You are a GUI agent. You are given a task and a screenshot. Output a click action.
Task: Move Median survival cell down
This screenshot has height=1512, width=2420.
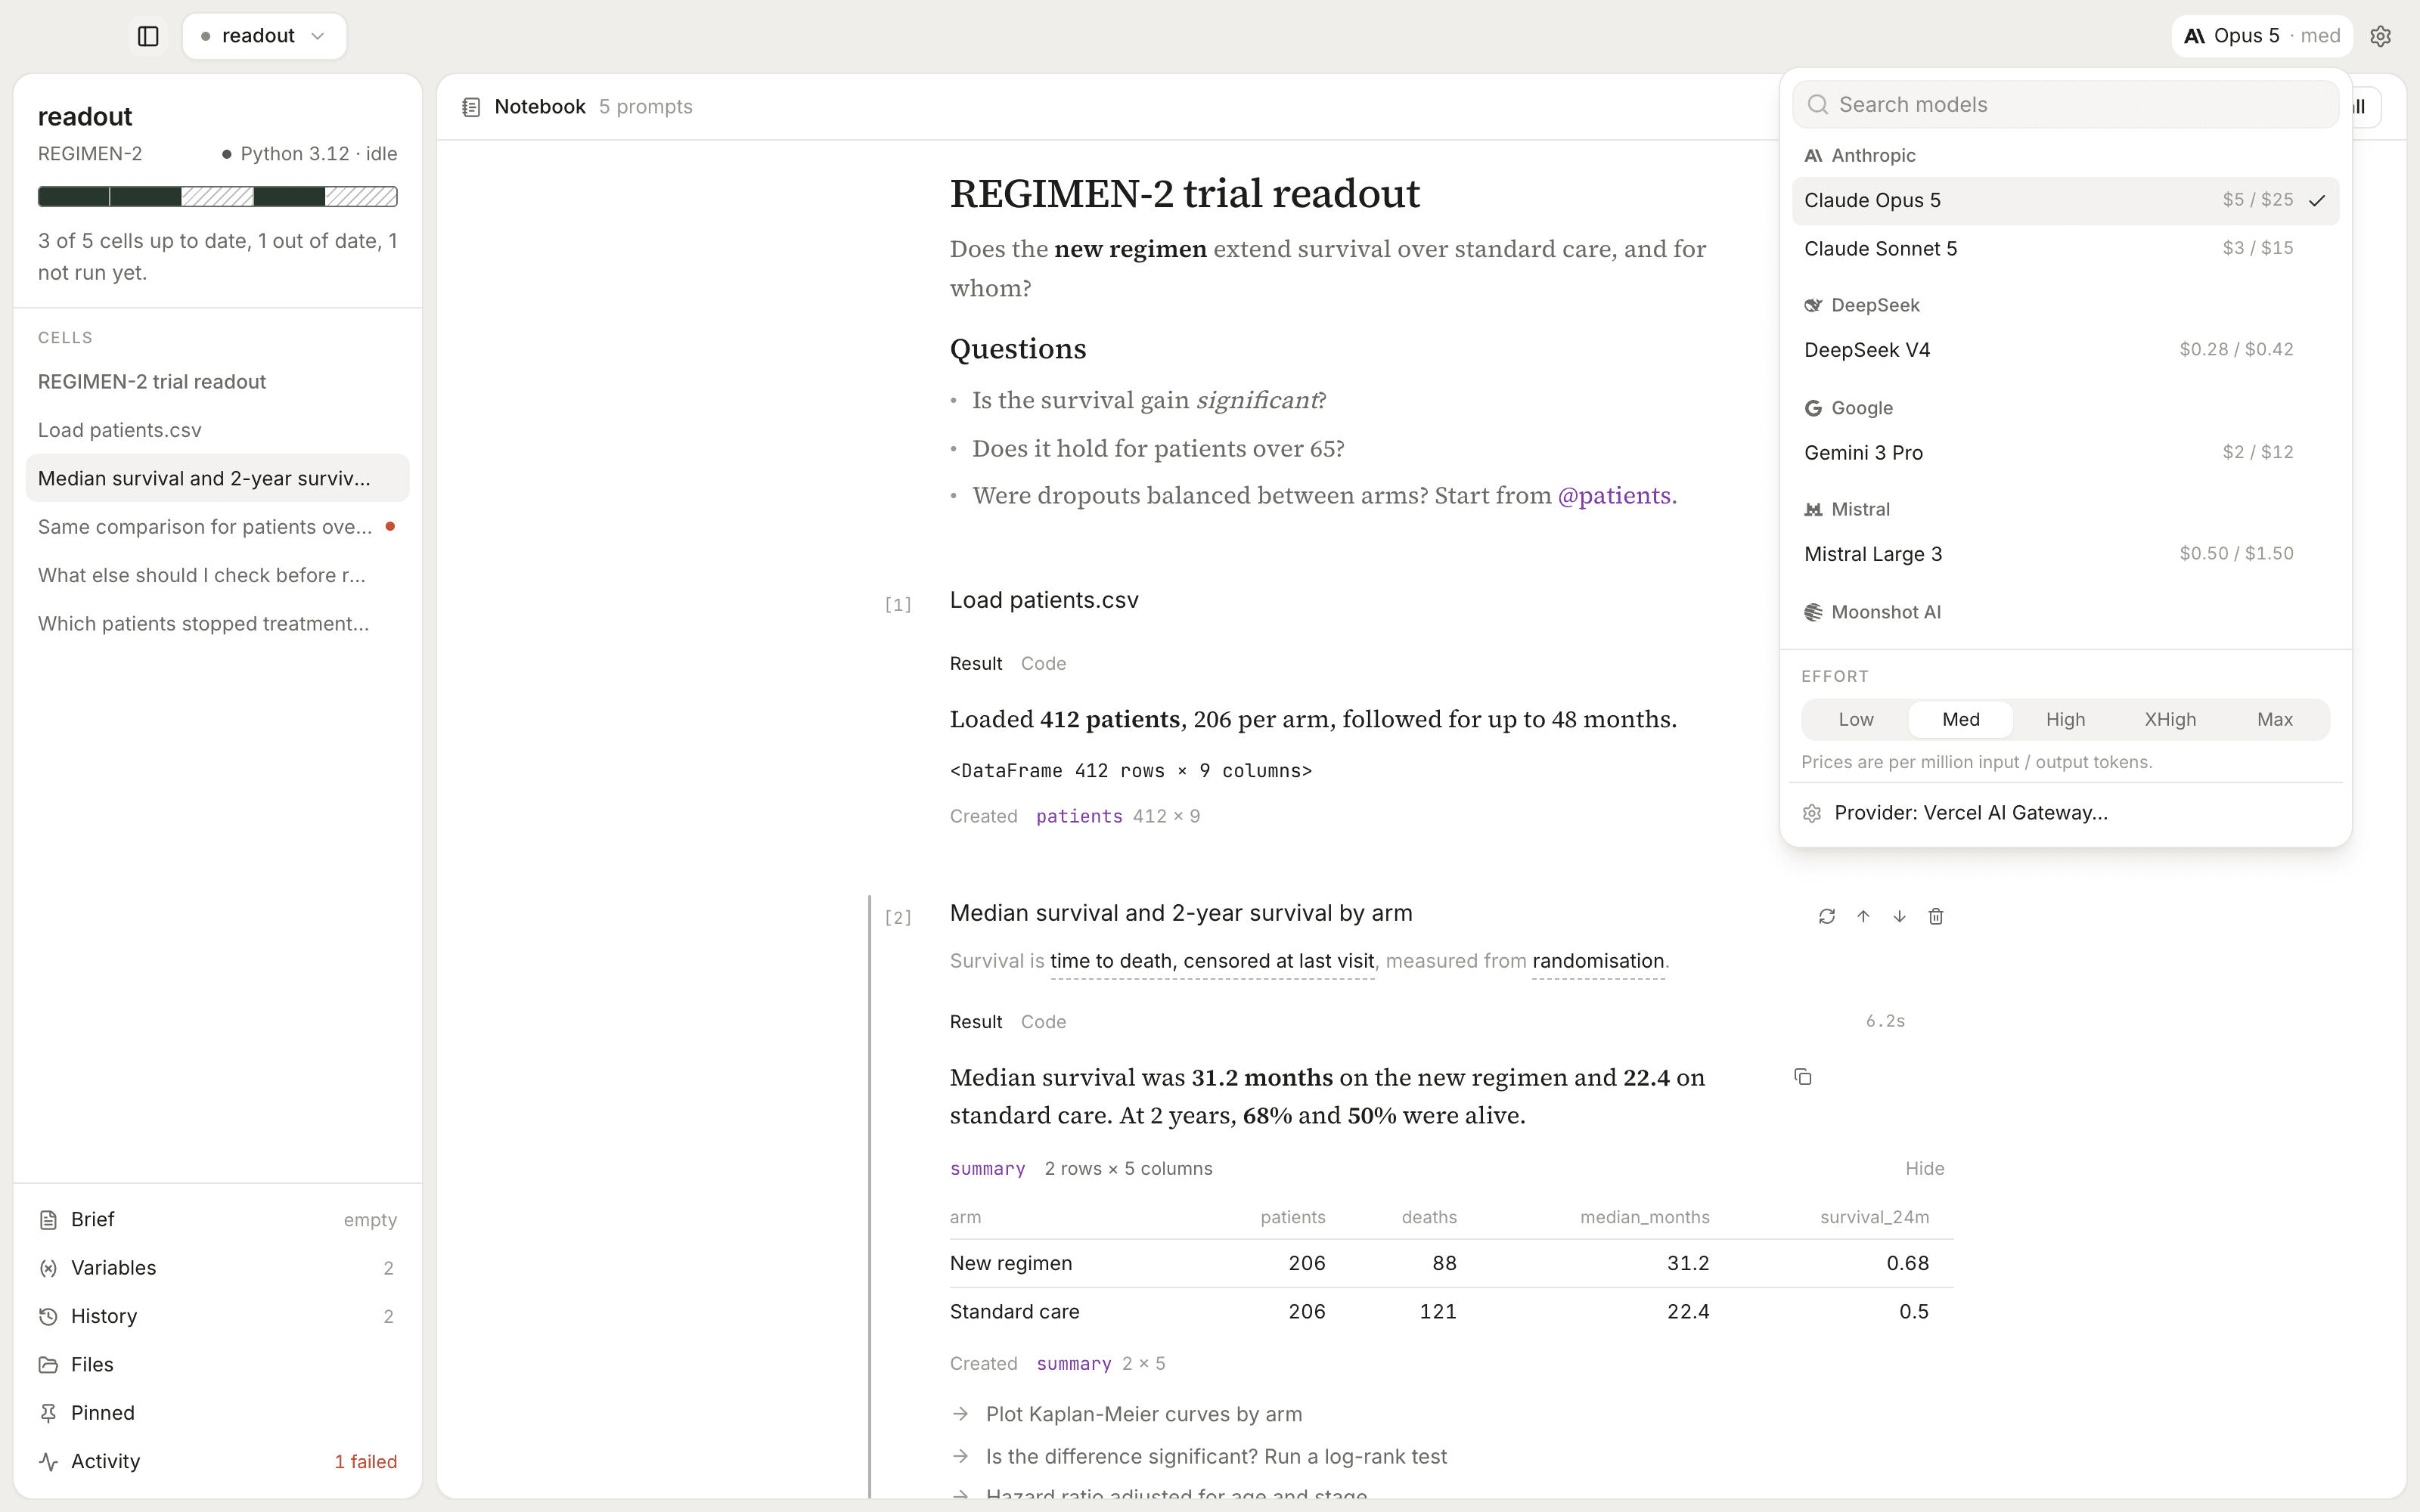coord(1899,916)
